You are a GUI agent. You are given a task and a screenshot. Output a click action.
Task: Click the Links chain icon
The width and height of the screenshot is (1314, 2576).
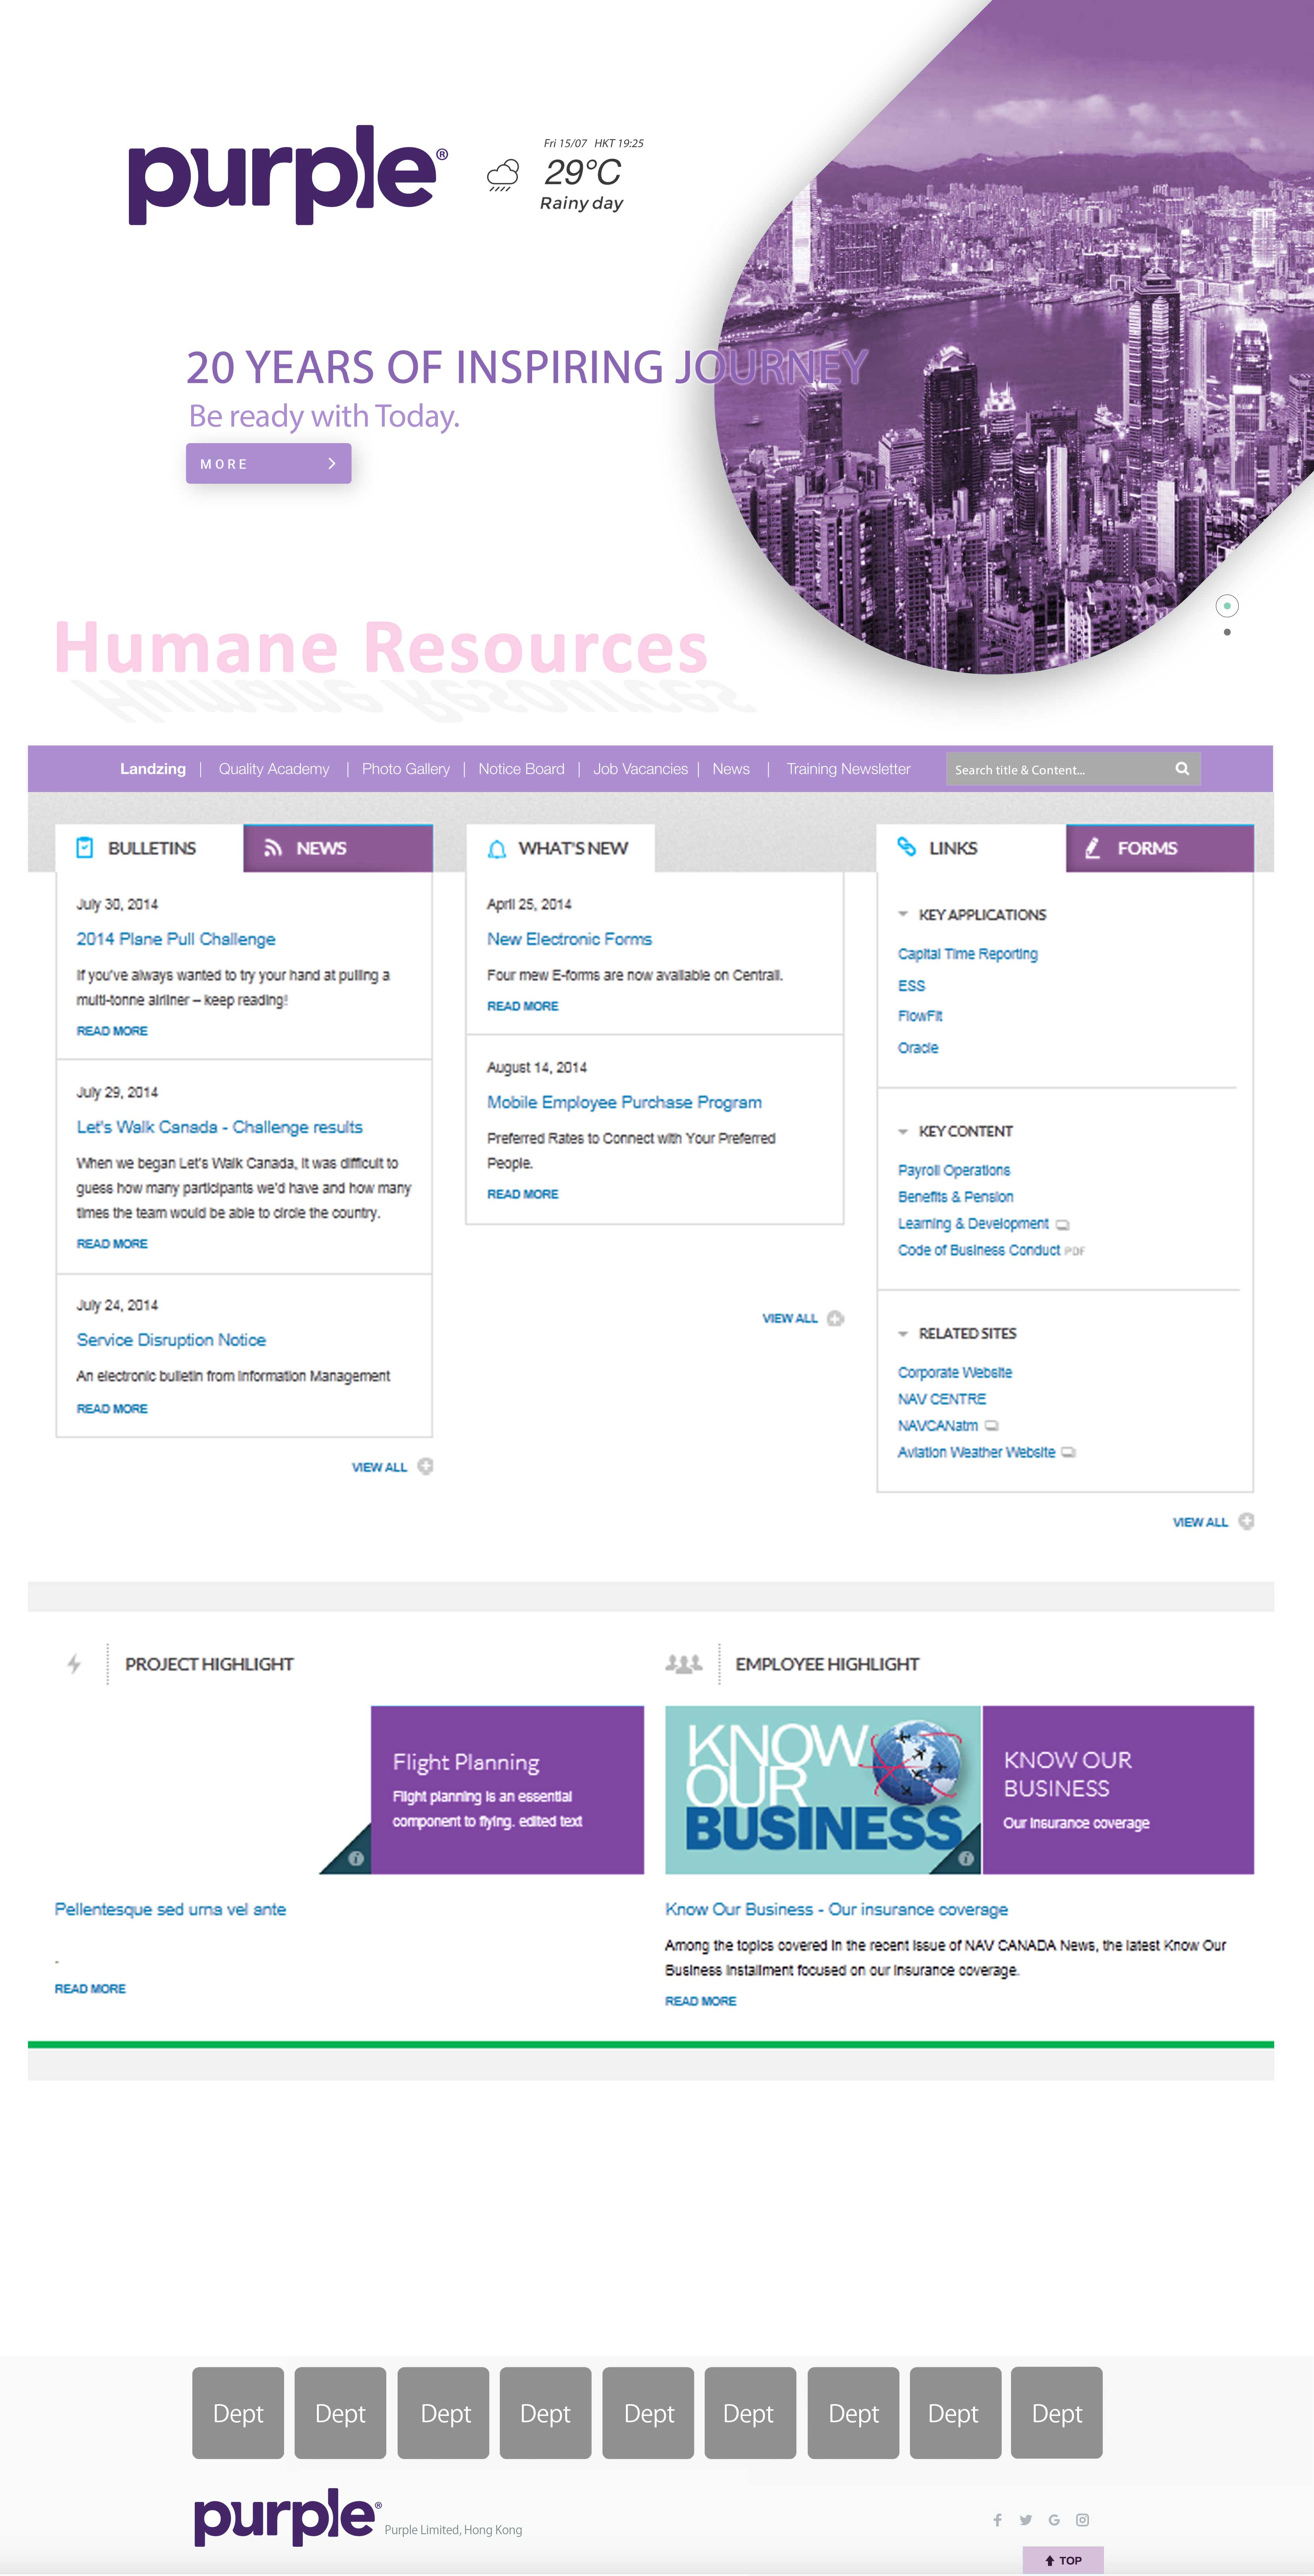click(906, 846)
